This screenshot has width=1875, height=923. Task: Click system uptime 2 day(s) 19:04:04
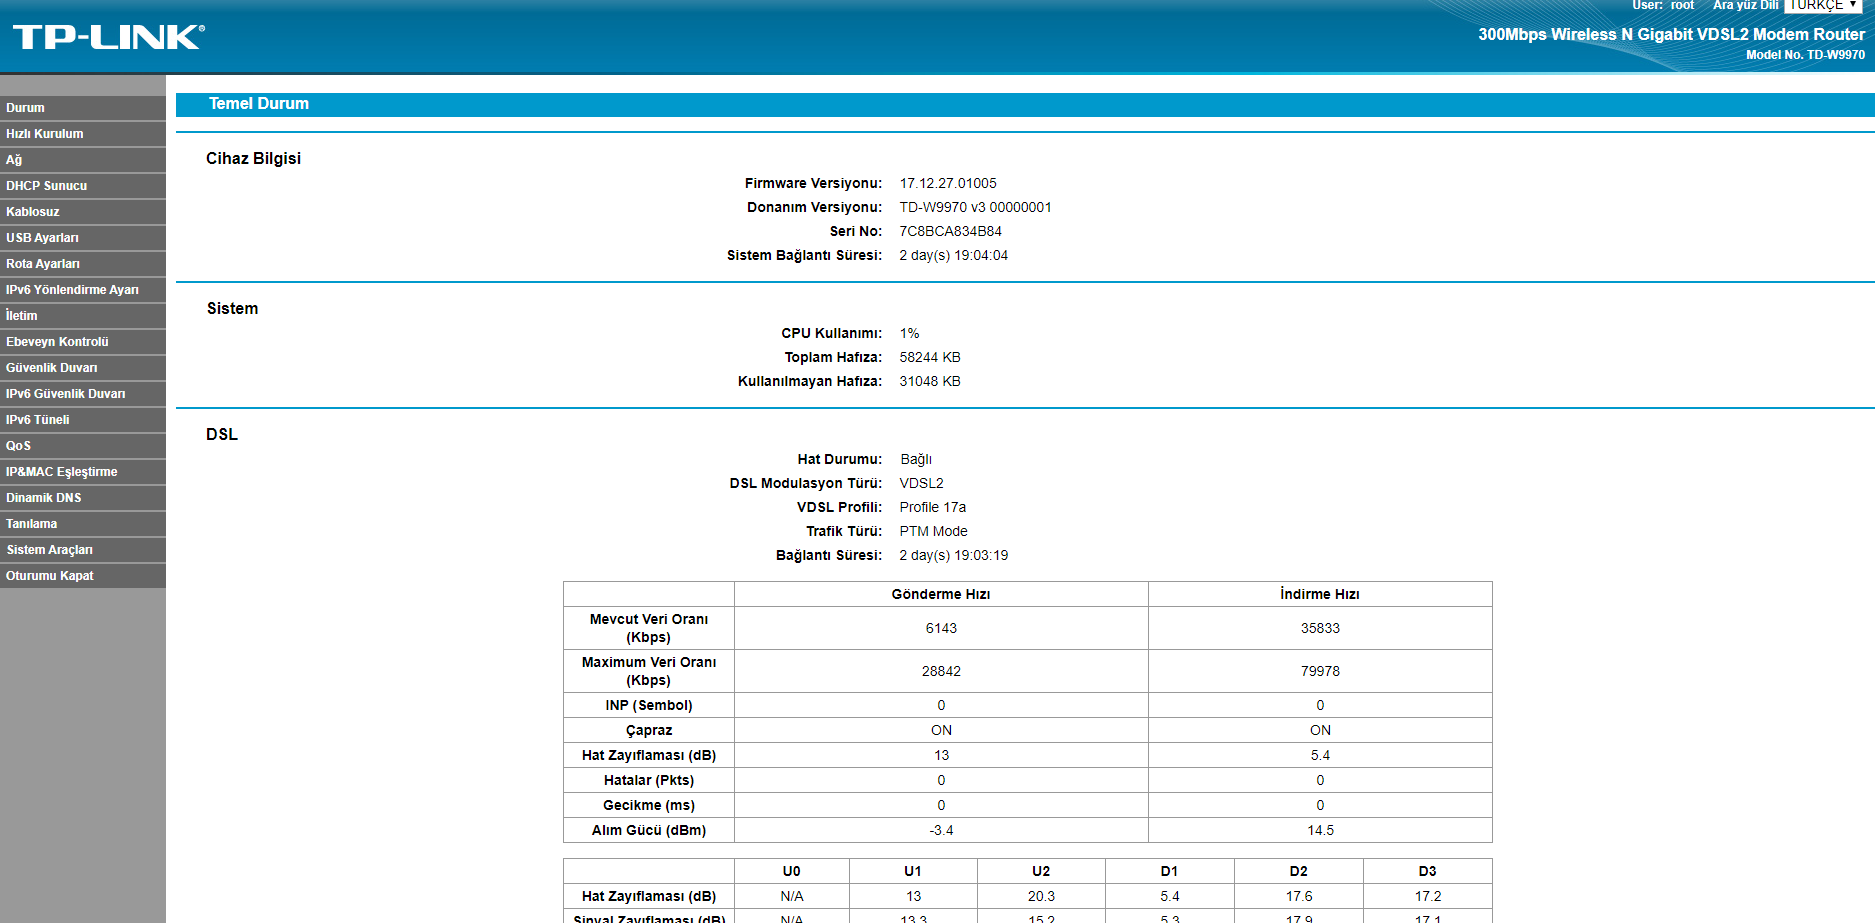[953, 256]
